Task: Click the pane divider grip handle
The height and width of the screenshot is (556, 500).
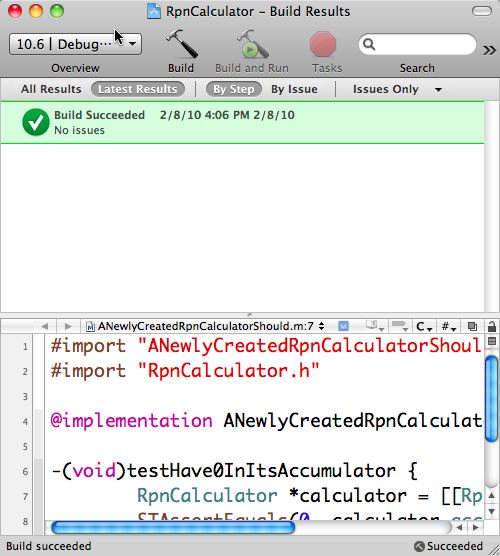Action: click(250, 315)
